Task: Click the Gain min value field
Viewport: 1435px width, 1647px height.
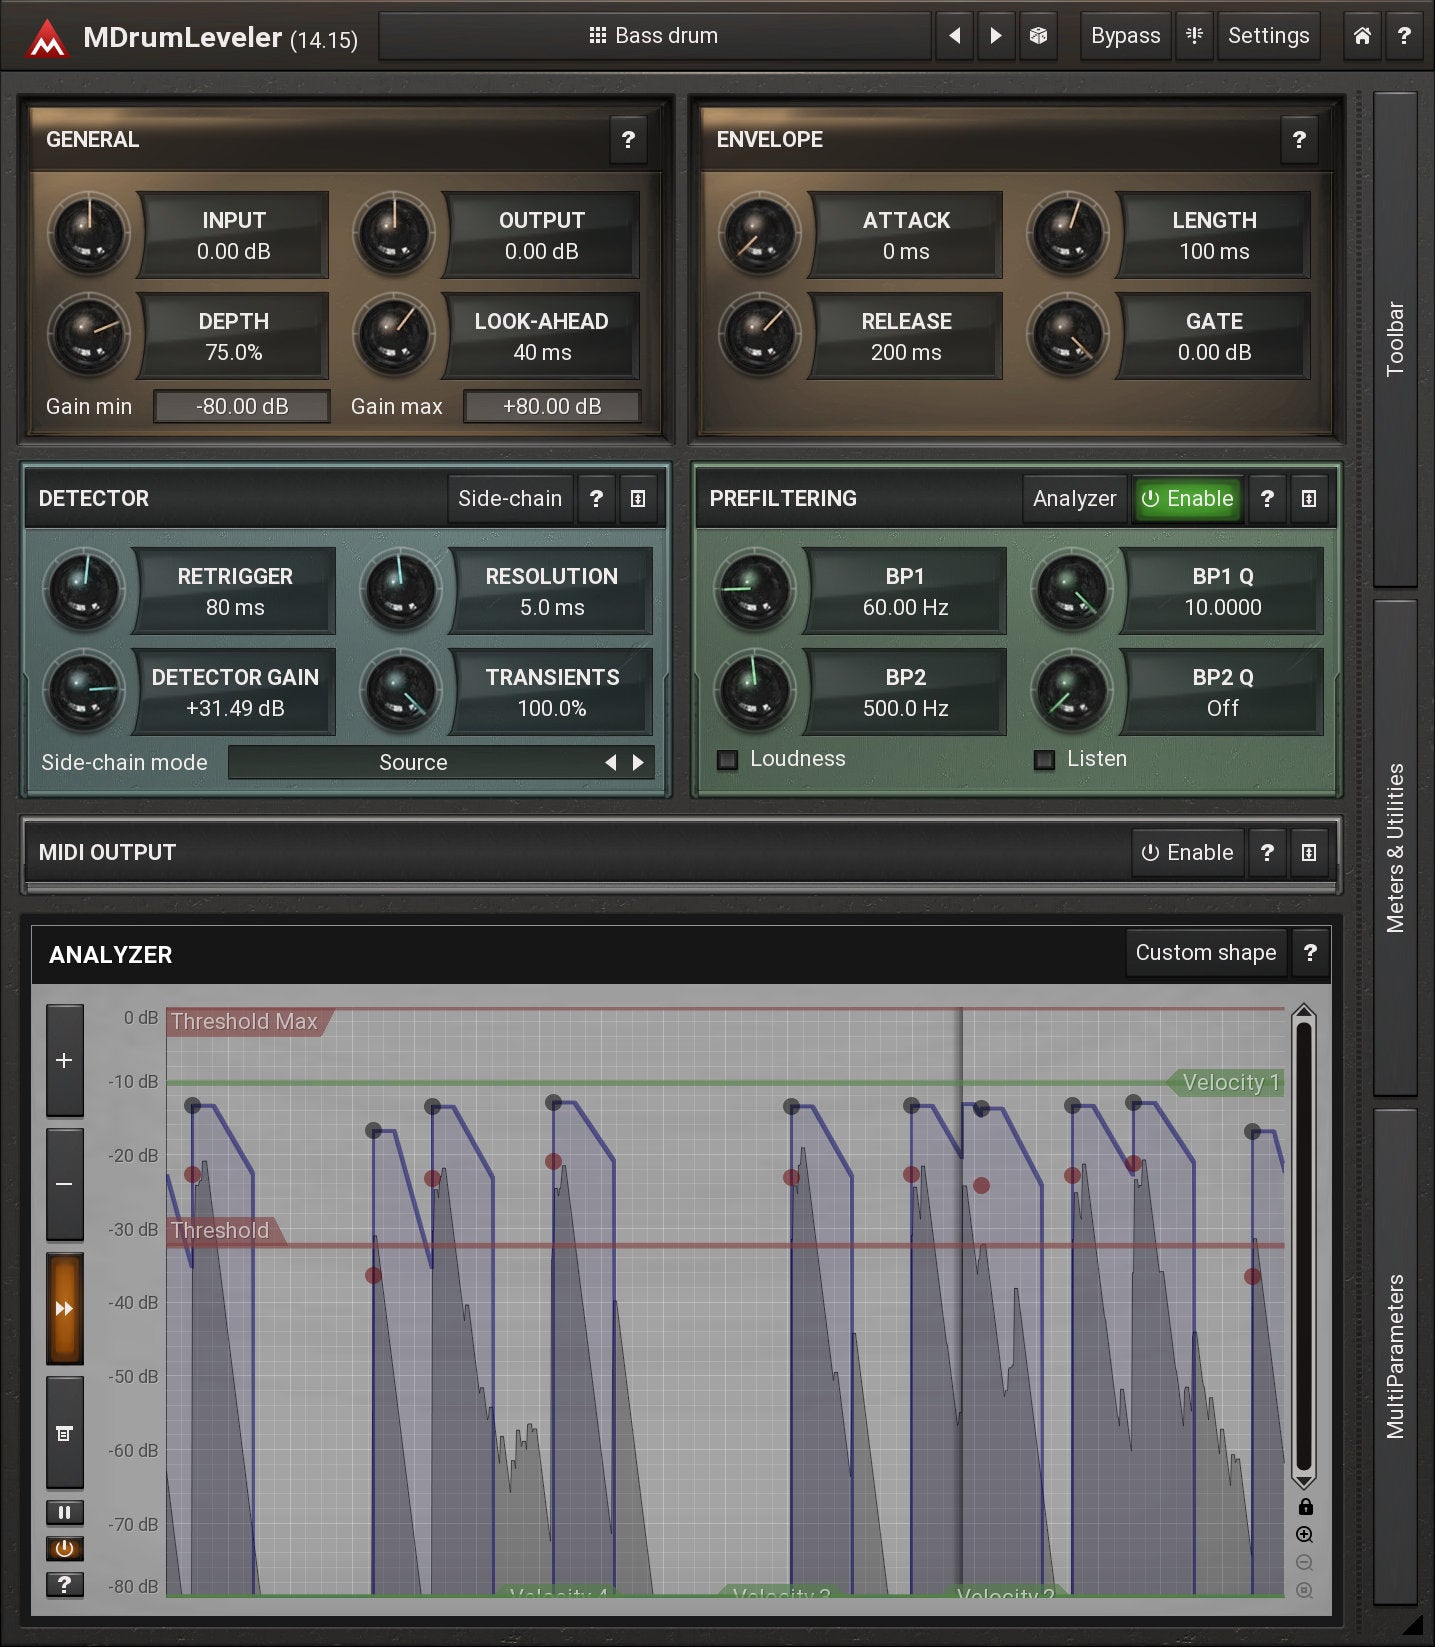Action: [x=242, y=406]
